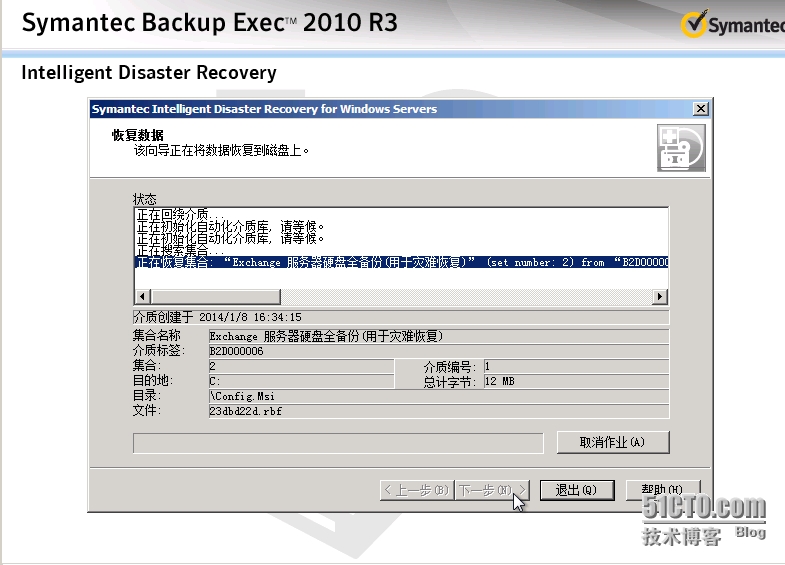Click the 帮助(H) help button
This screenshot has width=785, height=565.
663,490
